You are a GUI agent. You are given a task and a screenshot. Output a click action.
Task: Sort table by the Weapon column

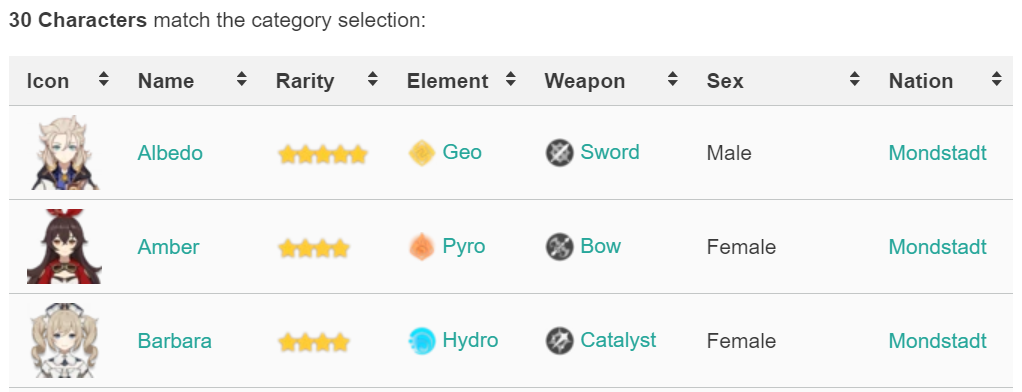(x=613, y=81)
